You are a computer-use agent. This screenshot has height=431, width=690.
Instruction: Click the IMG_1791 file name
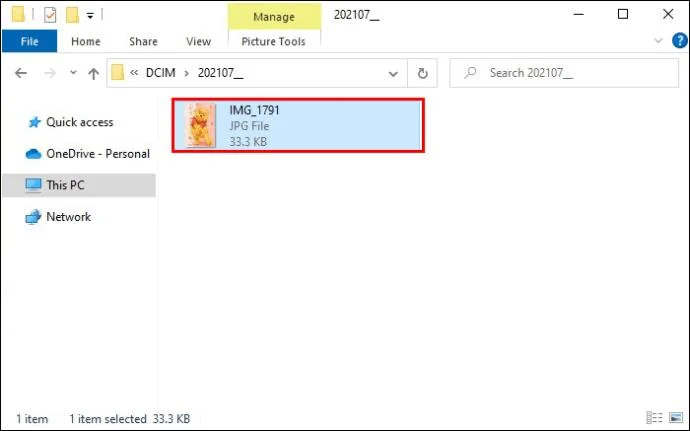(x=254, y=110)
